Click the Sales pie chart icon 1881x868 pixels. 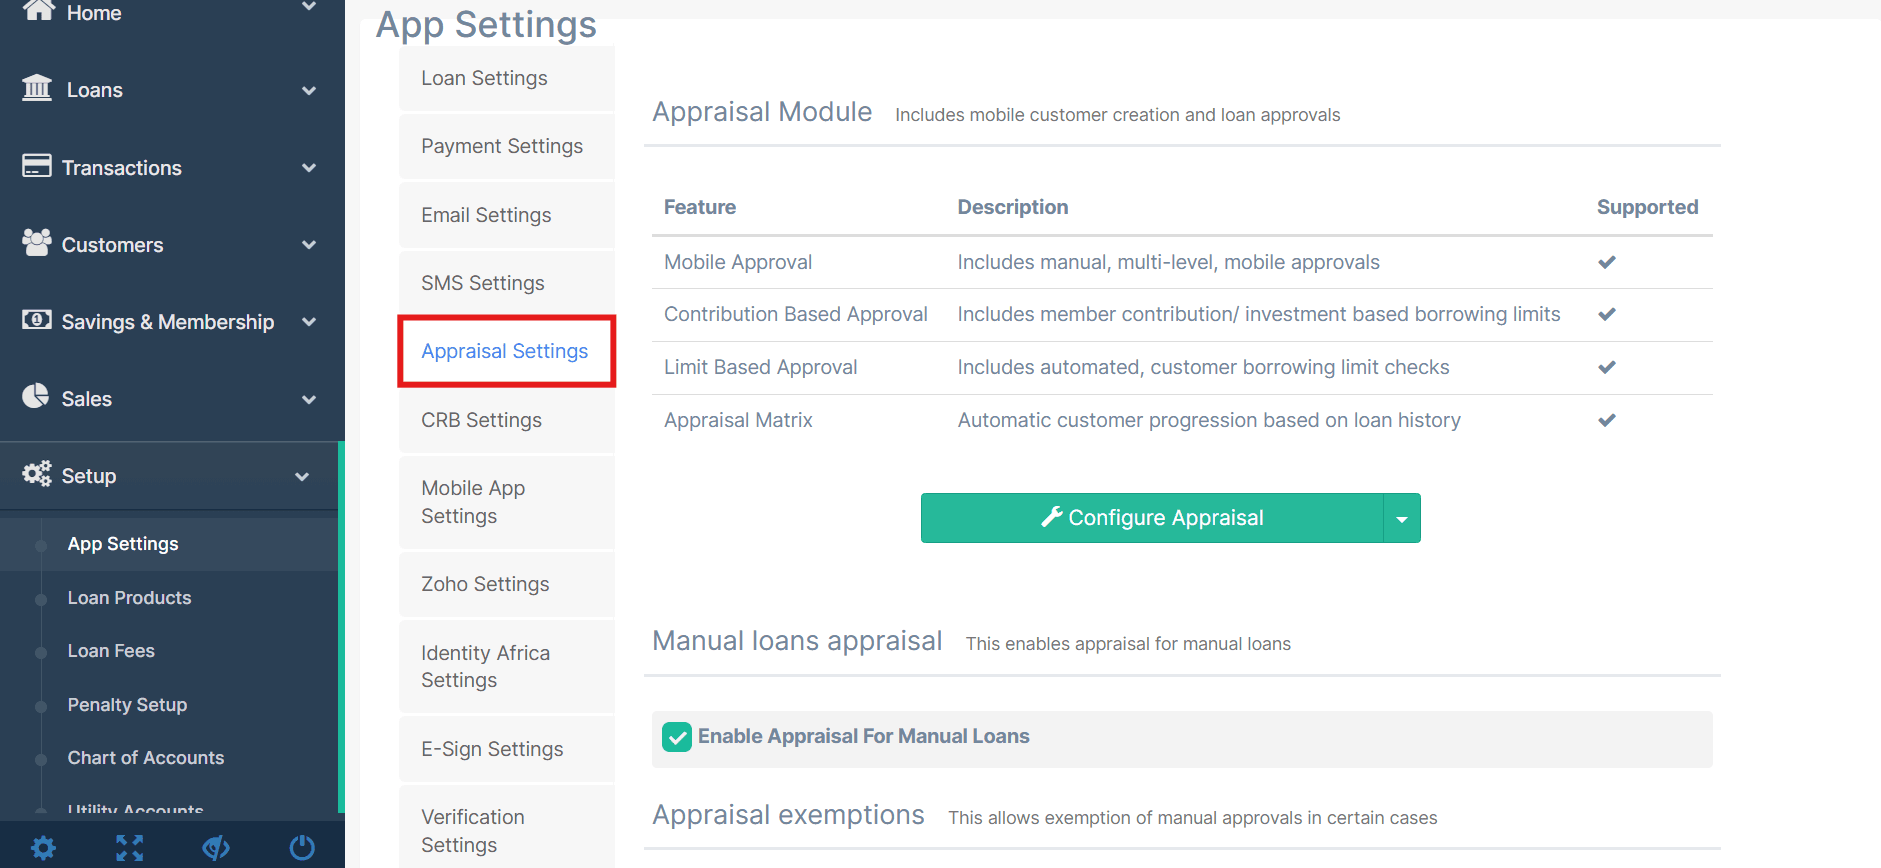[36, 396]
